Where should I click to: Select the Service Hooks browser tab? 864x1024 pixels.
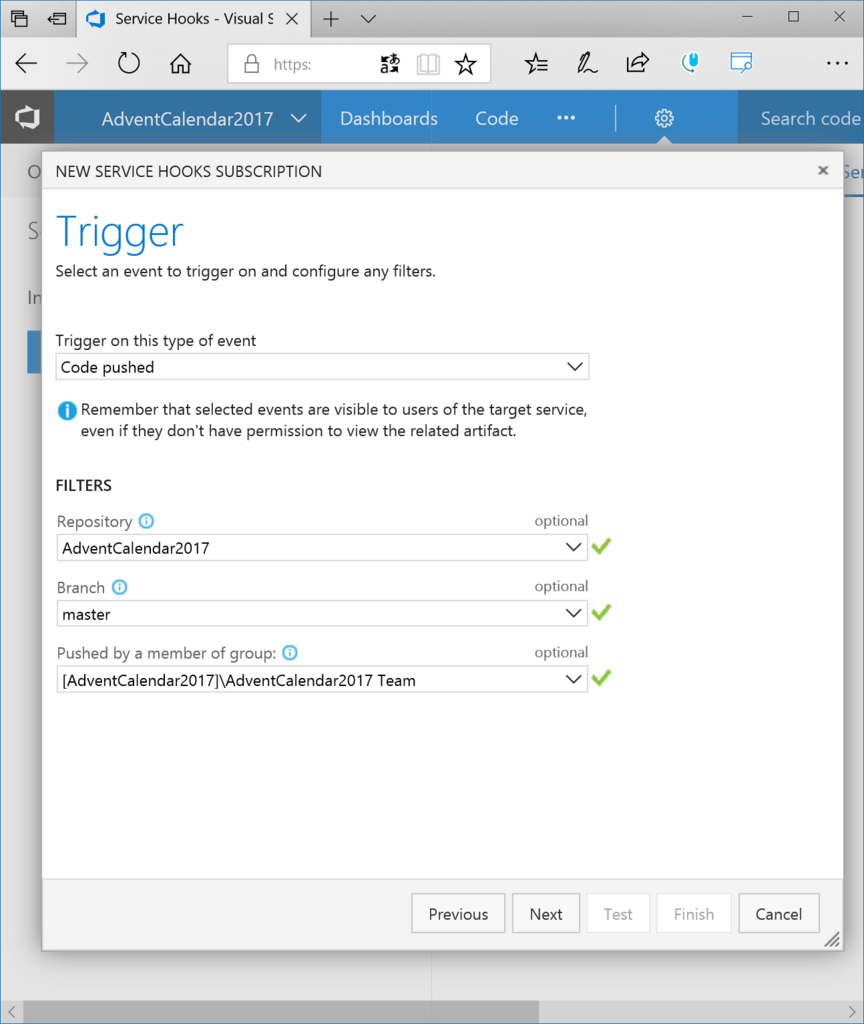[x=193, y=19]
